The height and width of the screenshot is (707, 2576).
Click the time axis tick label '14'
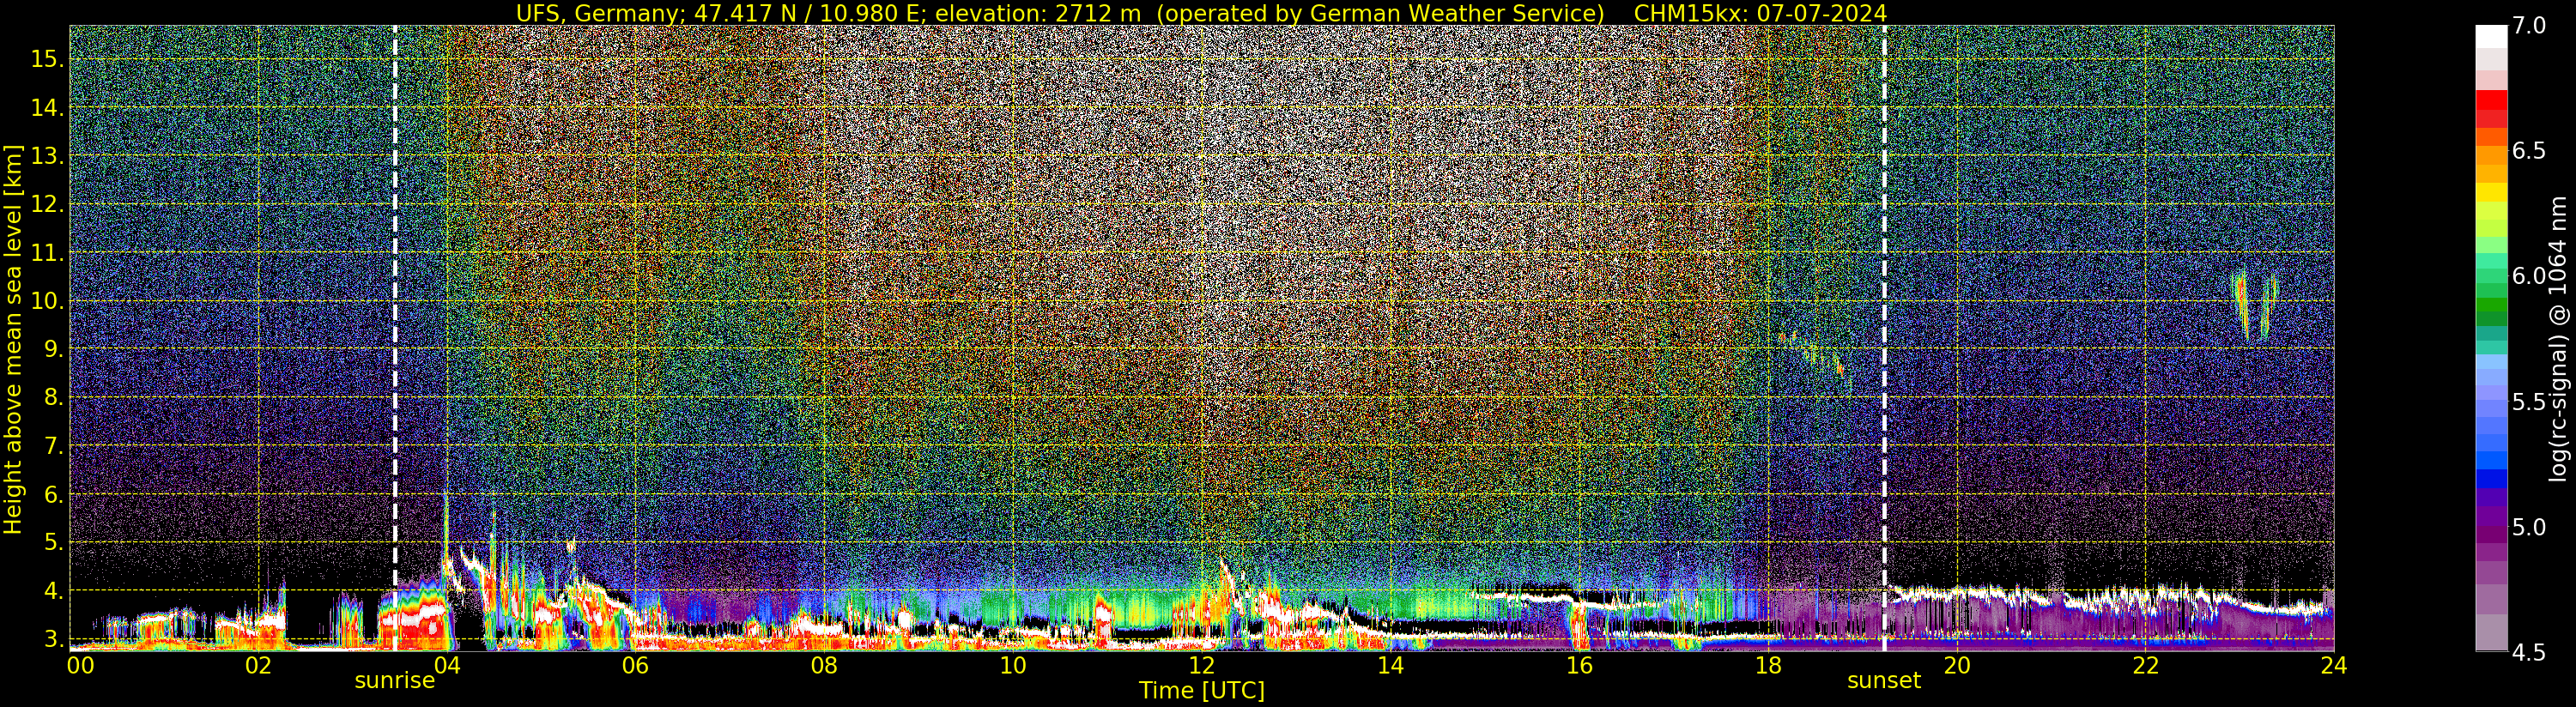coord(1390,665)
